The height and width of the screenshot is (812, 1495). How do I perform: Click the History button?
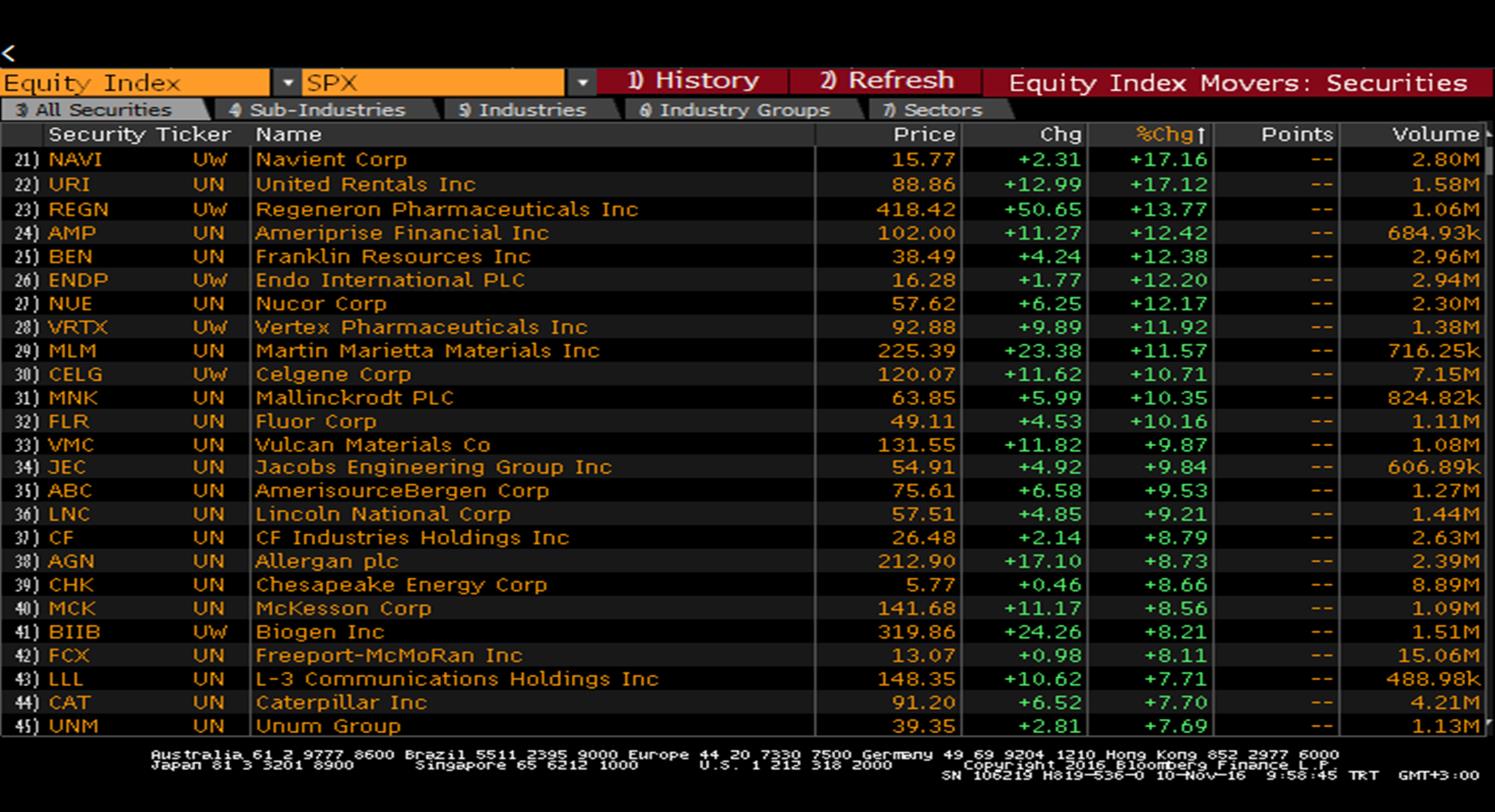coord(693,81)
